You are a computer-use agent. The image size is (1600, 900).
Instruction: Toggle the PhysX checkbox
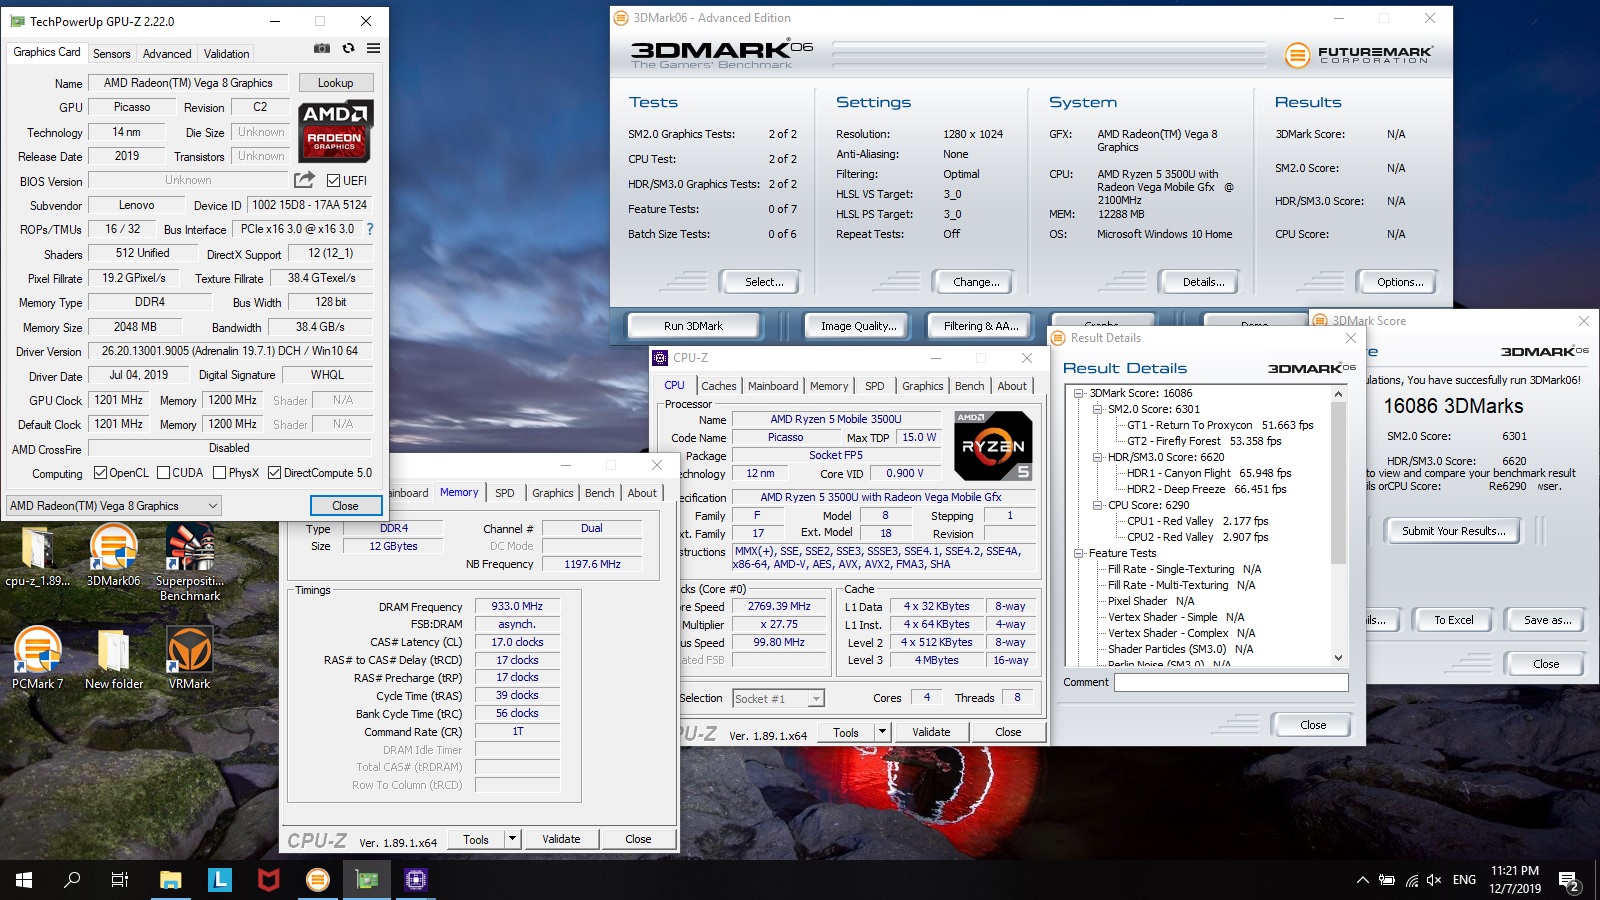(219, 473)
